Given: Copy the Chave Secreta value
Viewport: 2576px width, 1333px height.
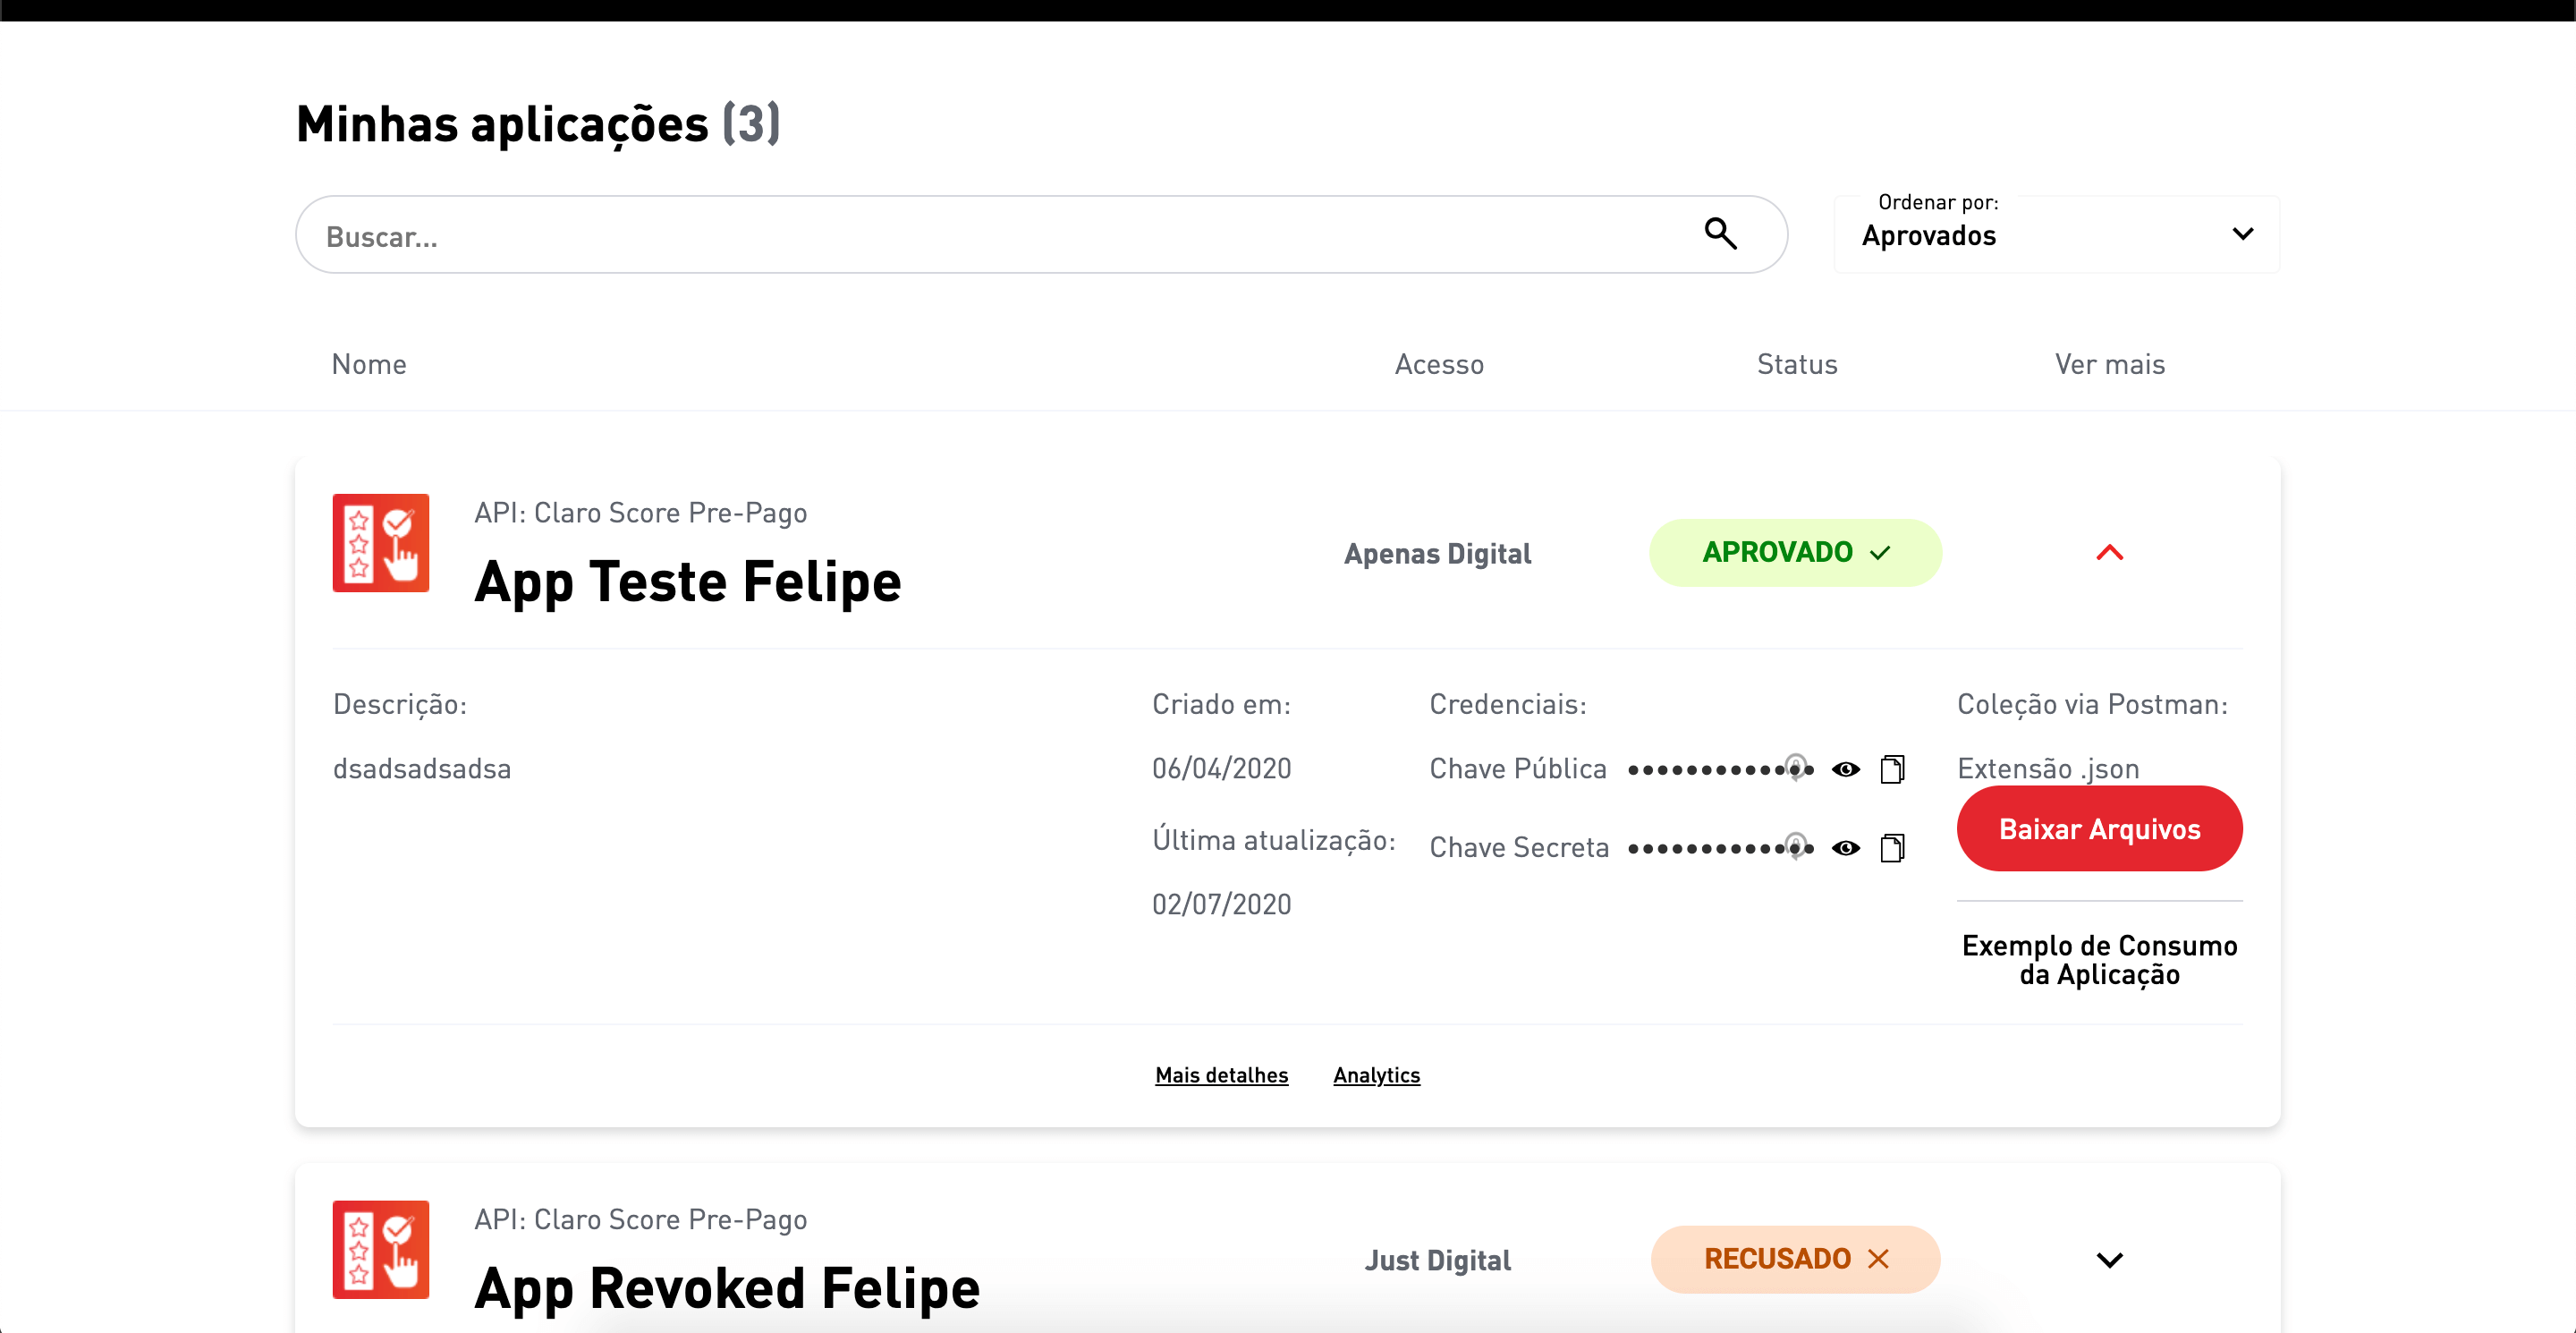Looking at the screenshot, I should [1892, 848].
